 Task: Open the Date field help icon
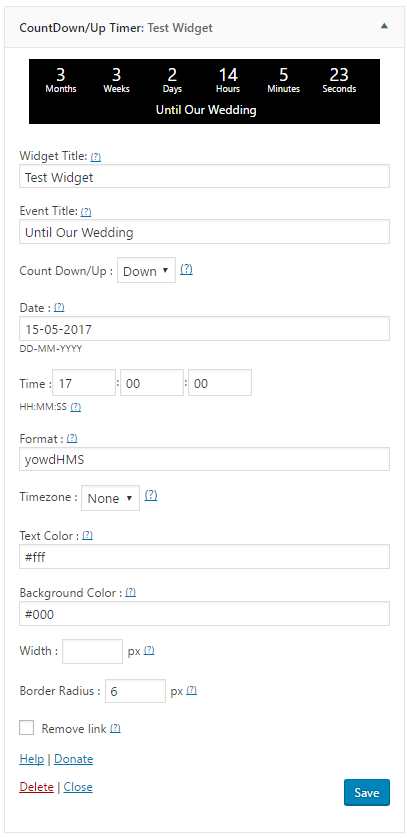click(59, 307)
